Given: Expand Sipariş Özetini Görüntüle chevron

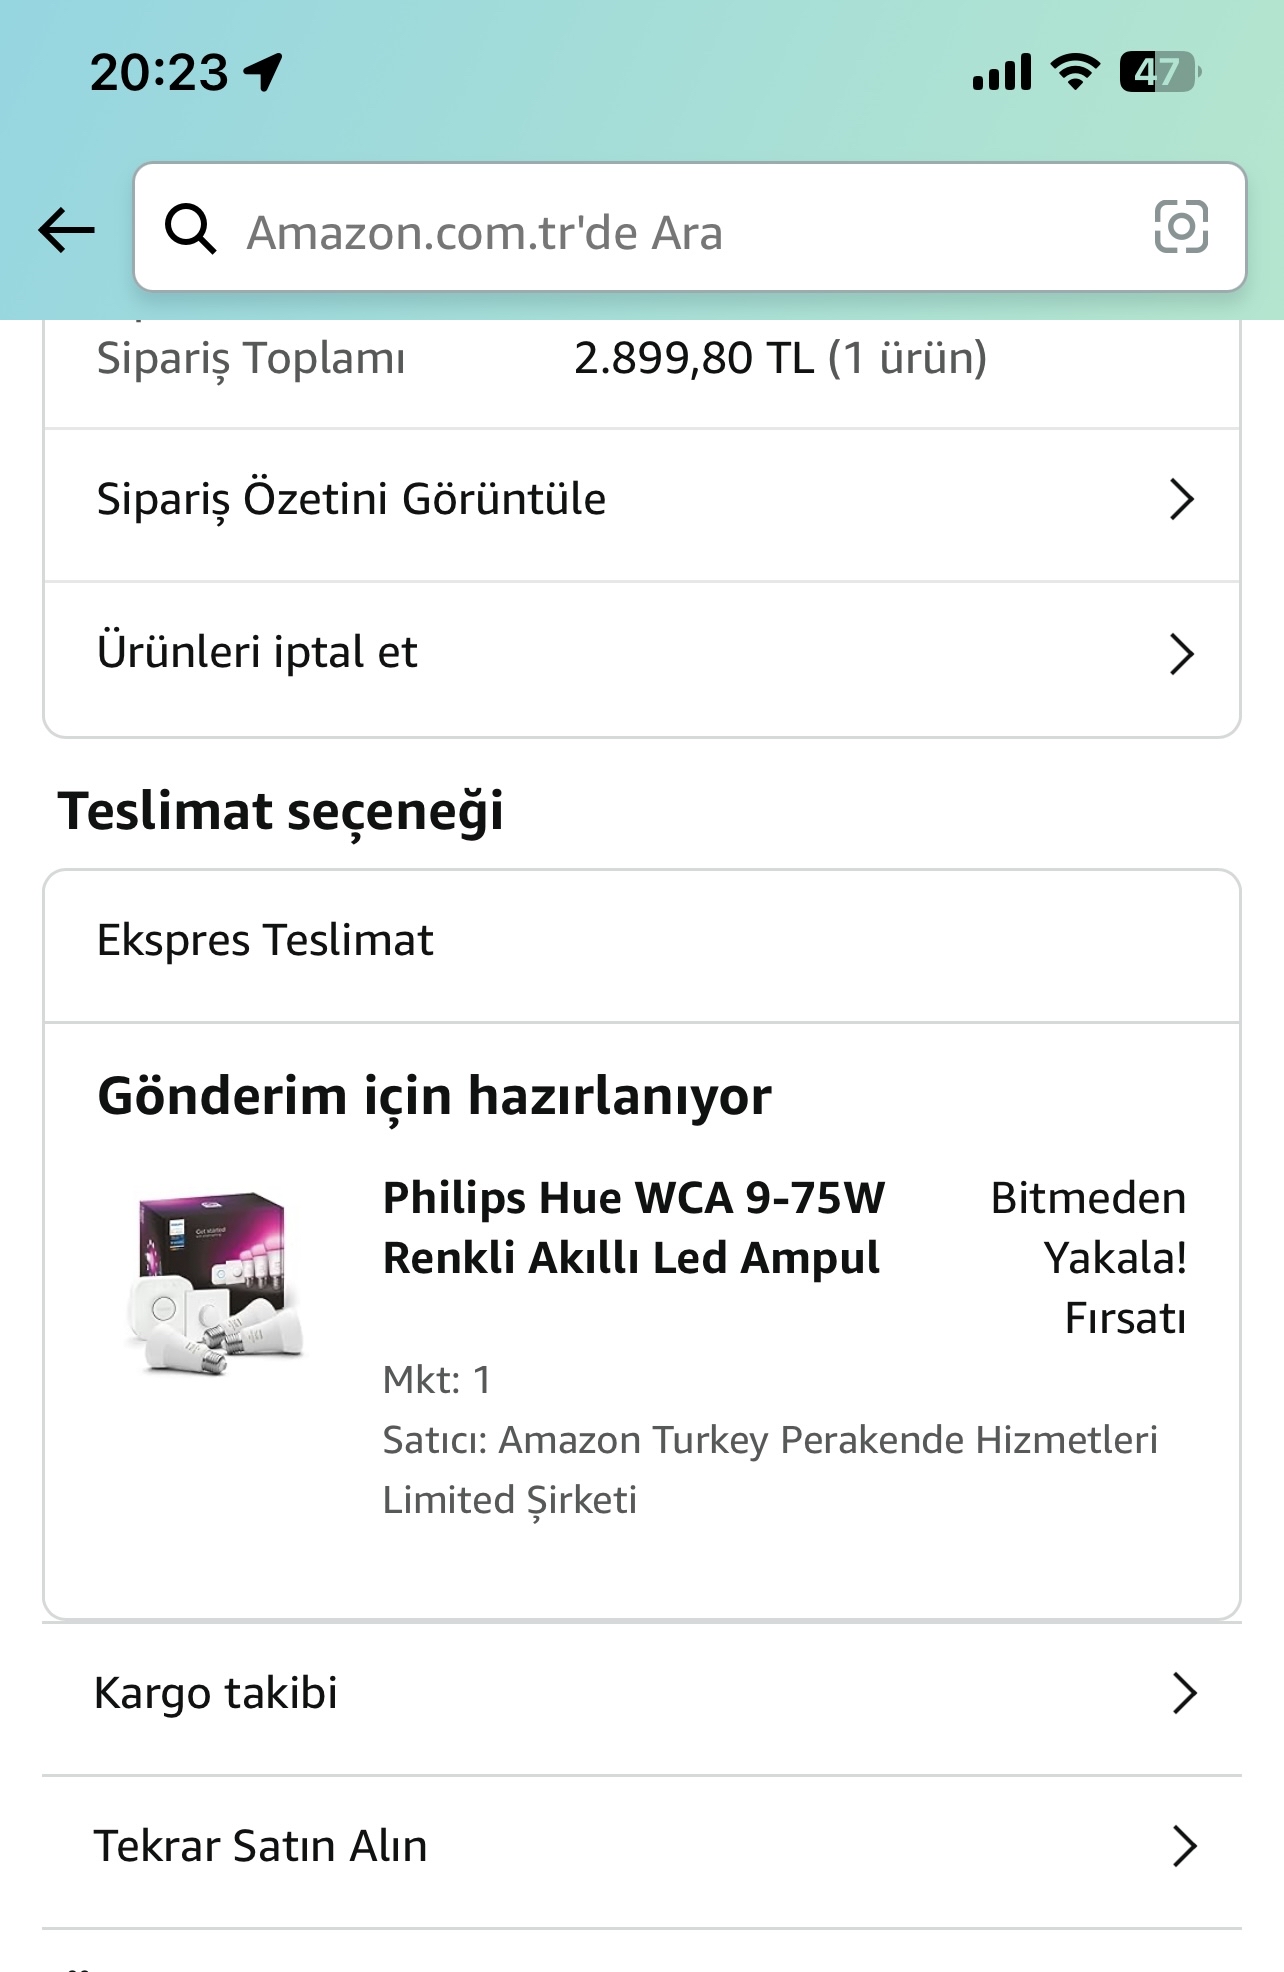Looking at the screenshot, I should (1181, 499).
